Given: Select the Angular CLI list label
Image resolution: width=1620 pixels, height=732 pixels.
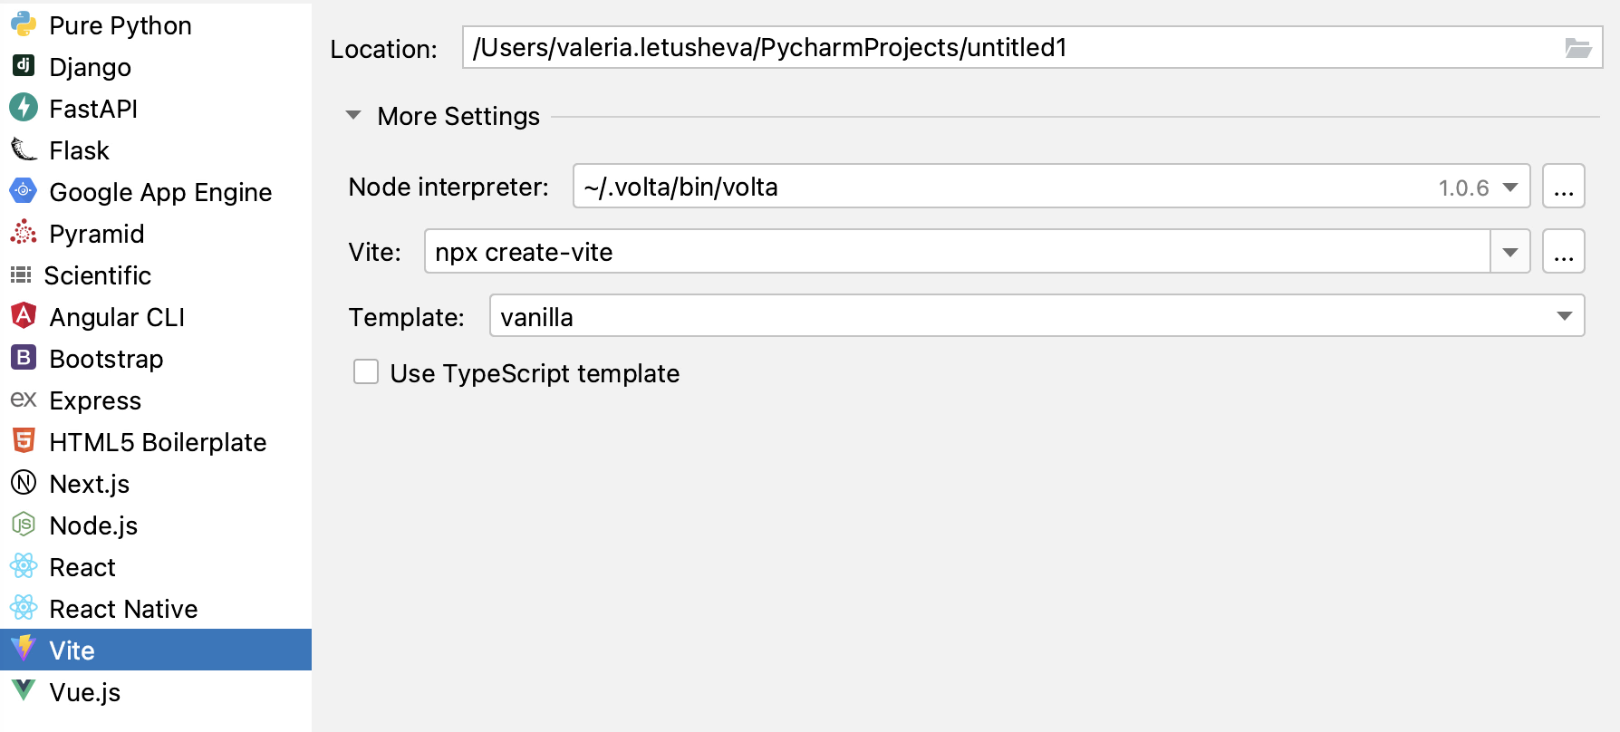Looking at the screenshot, I should (x=117, y=317).
